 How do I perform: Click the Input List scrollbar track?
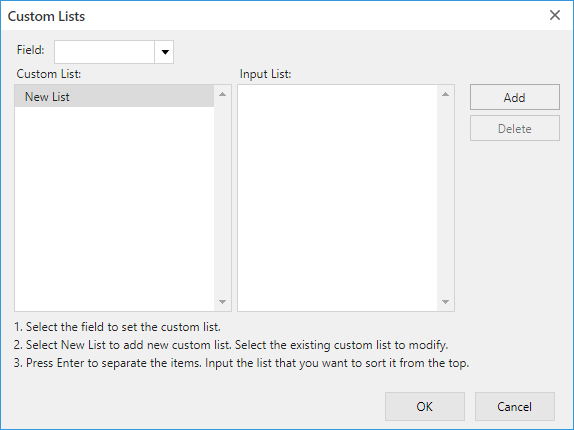(446, 198)
